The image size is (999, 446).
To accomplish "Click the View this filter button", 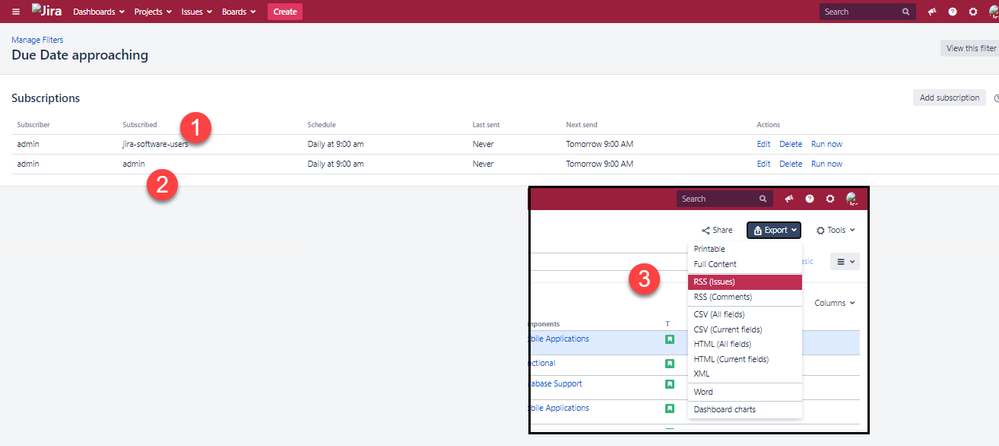I will [970, 48].
